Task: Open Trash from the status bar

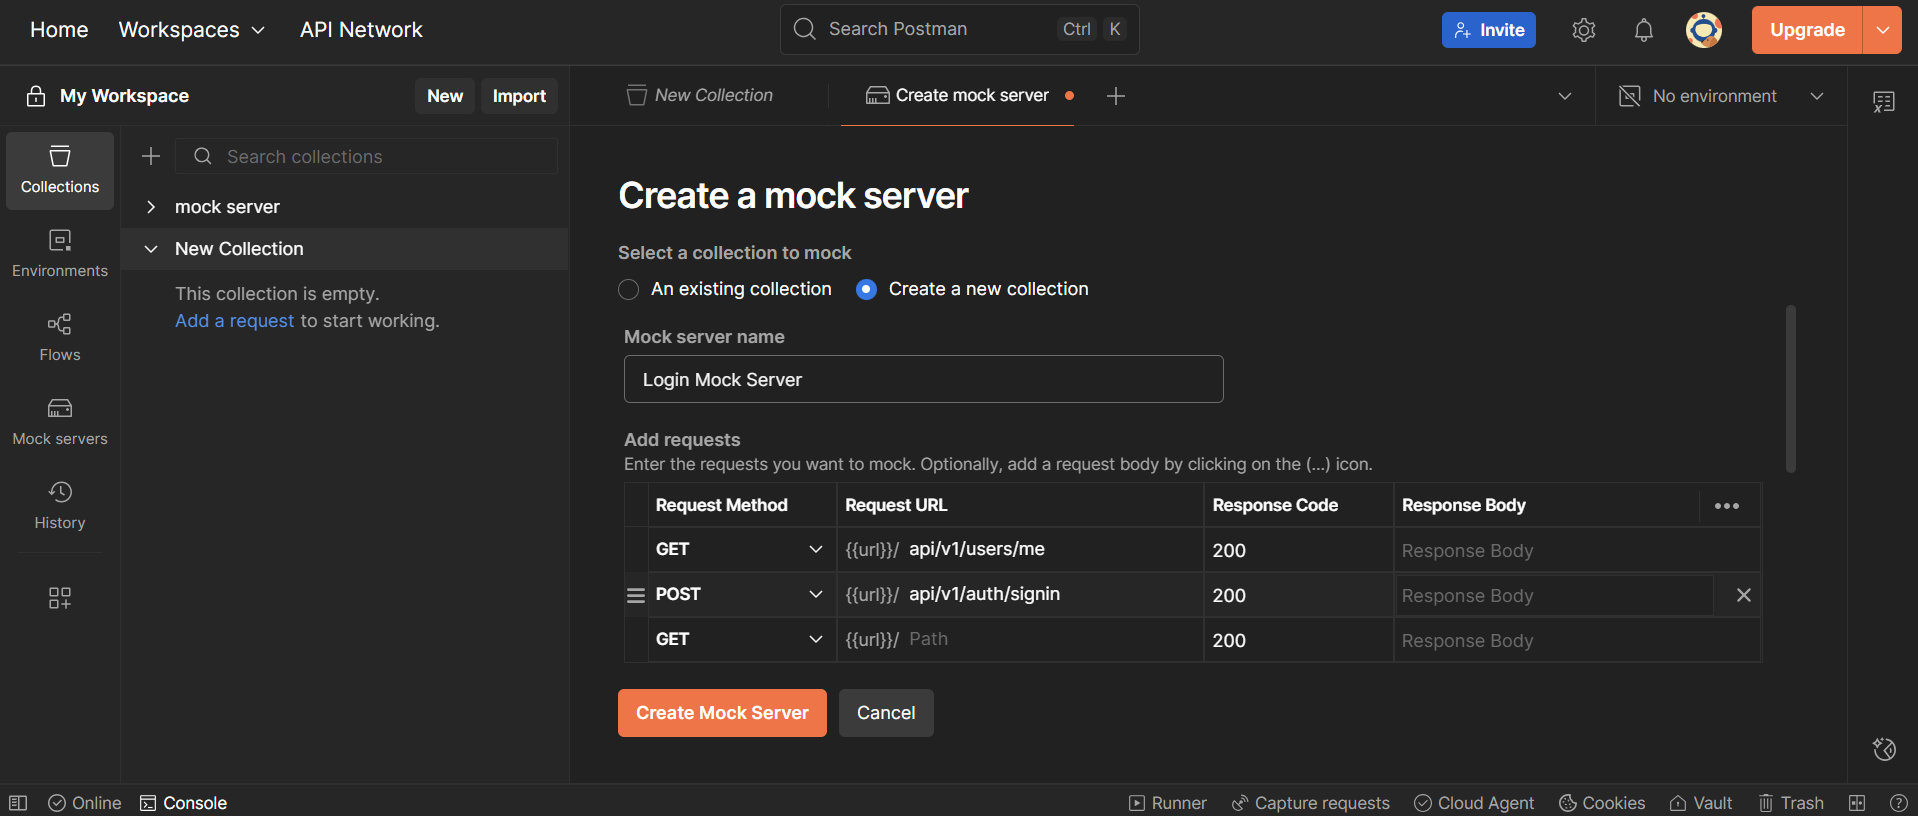Action: click(1791, 803)
